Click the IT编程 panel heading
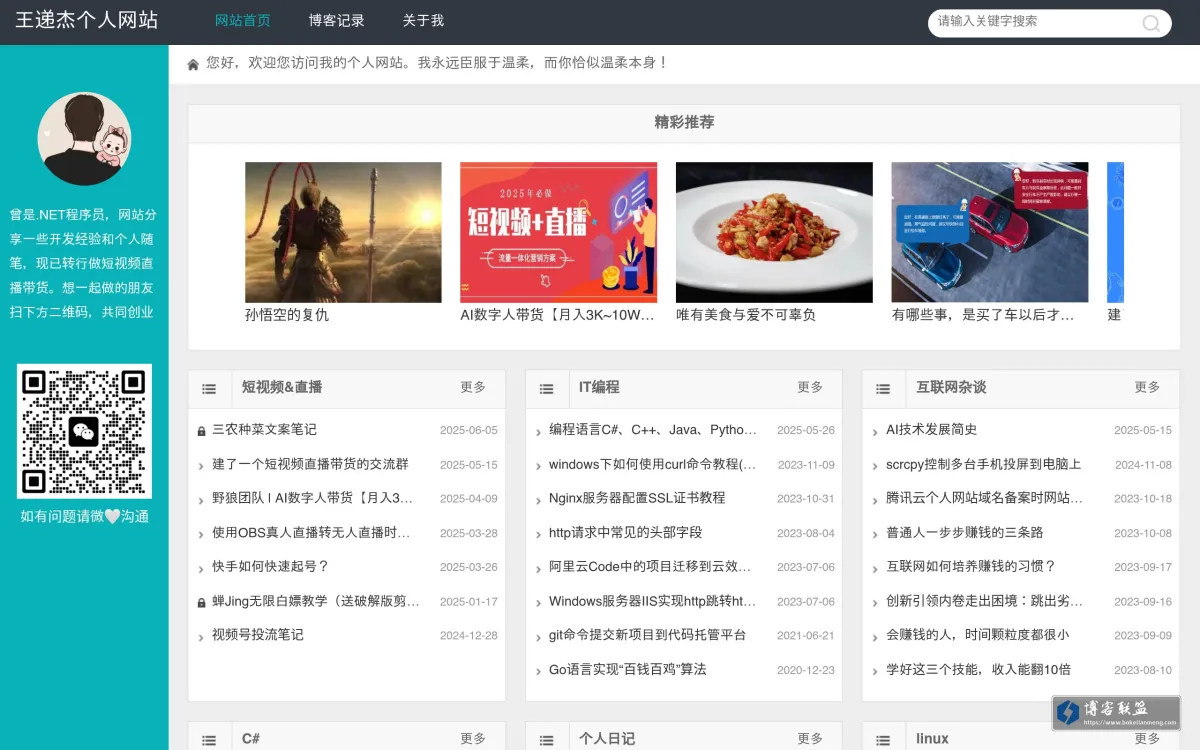Image resolution: width=1200 pixels, height=750 pixels. tap(599, 387)
